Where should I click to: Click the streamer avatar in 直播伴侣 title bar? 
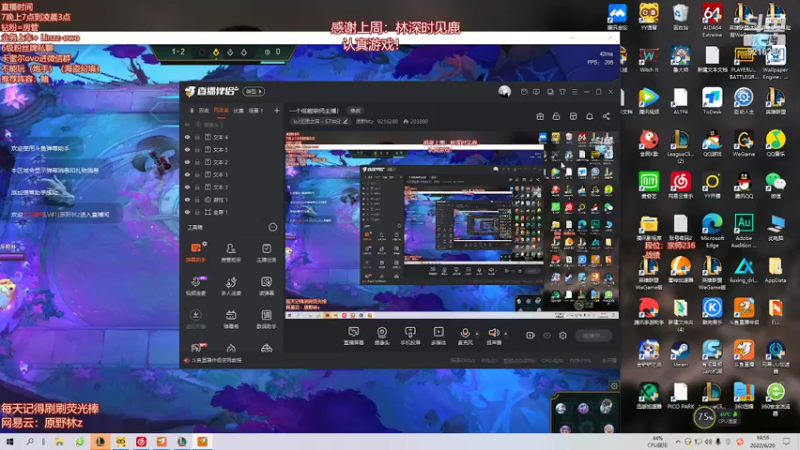(504, 91)
